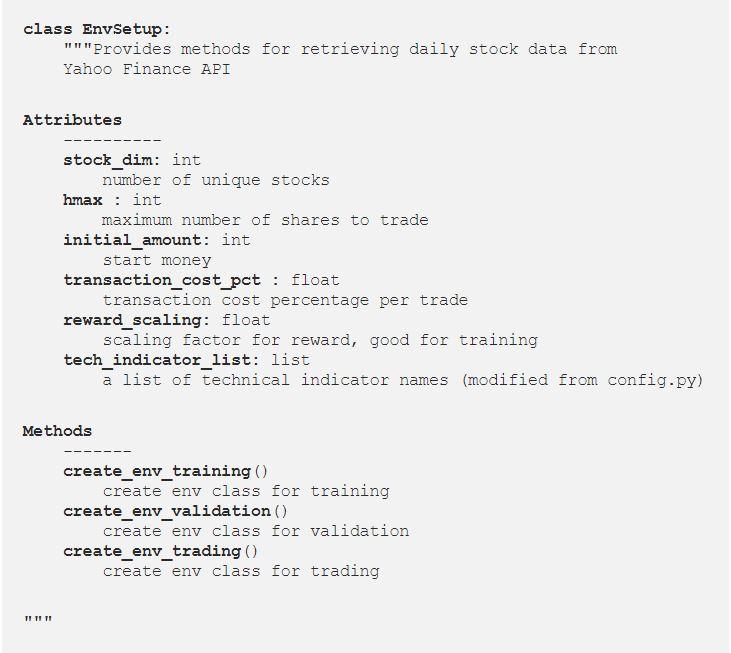
Task: Click the tech_indicator_list attribute
Action: 157,360
